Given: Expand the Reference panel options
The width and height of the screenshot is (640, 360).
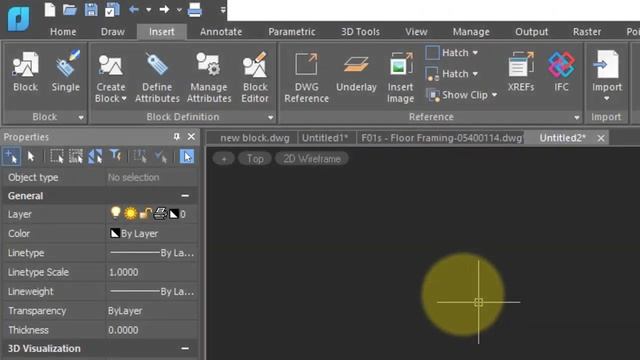Looking at the screenshot, I should pyautogui.click(x=576, y=118).
